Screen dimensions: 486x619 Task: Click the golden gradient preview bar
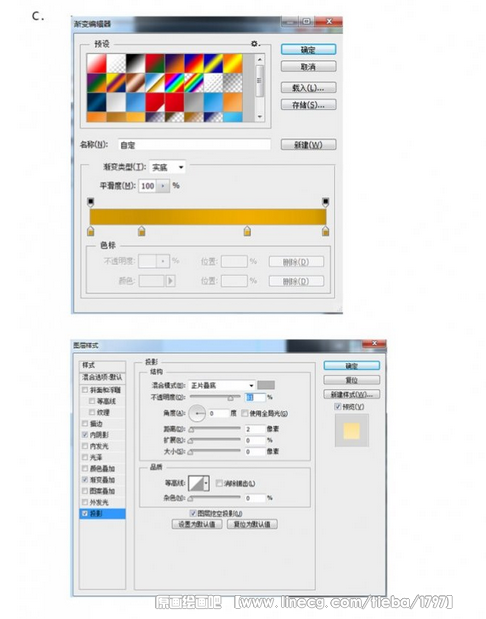click(208, 217)
